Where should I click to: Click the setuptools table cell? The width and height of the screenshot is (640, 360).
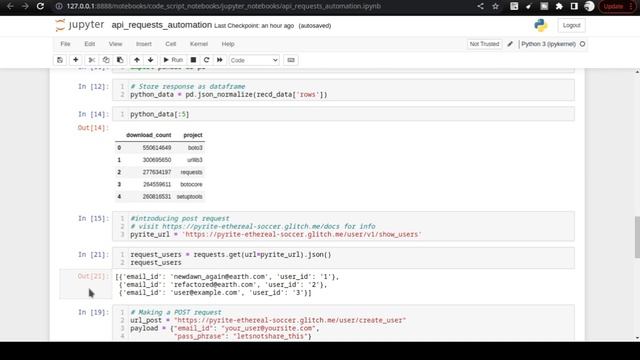click(189, 197)
